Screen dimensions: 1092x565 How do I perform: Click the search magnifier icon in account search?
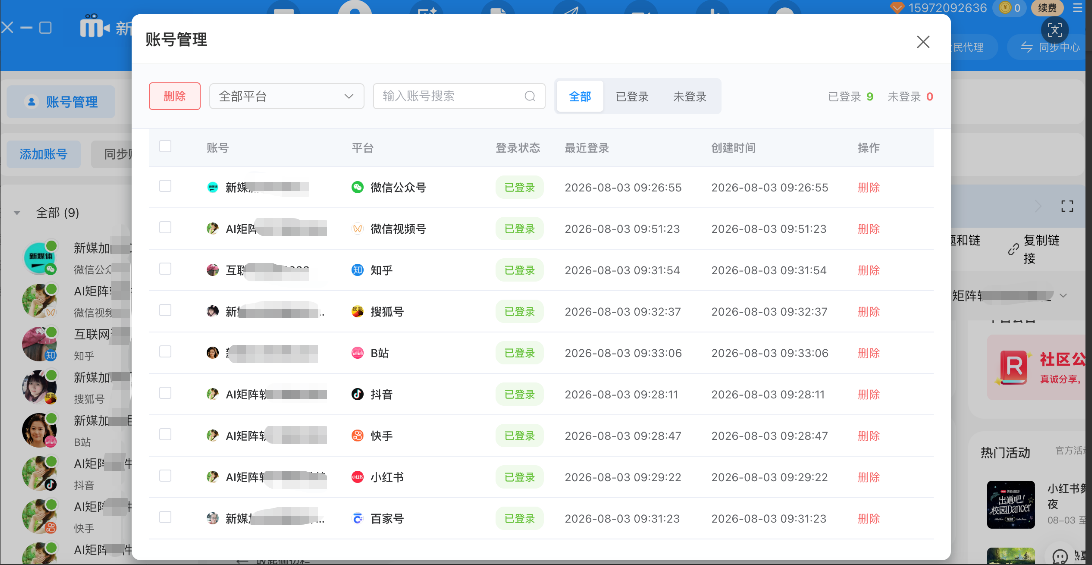(x=530, y=96)
